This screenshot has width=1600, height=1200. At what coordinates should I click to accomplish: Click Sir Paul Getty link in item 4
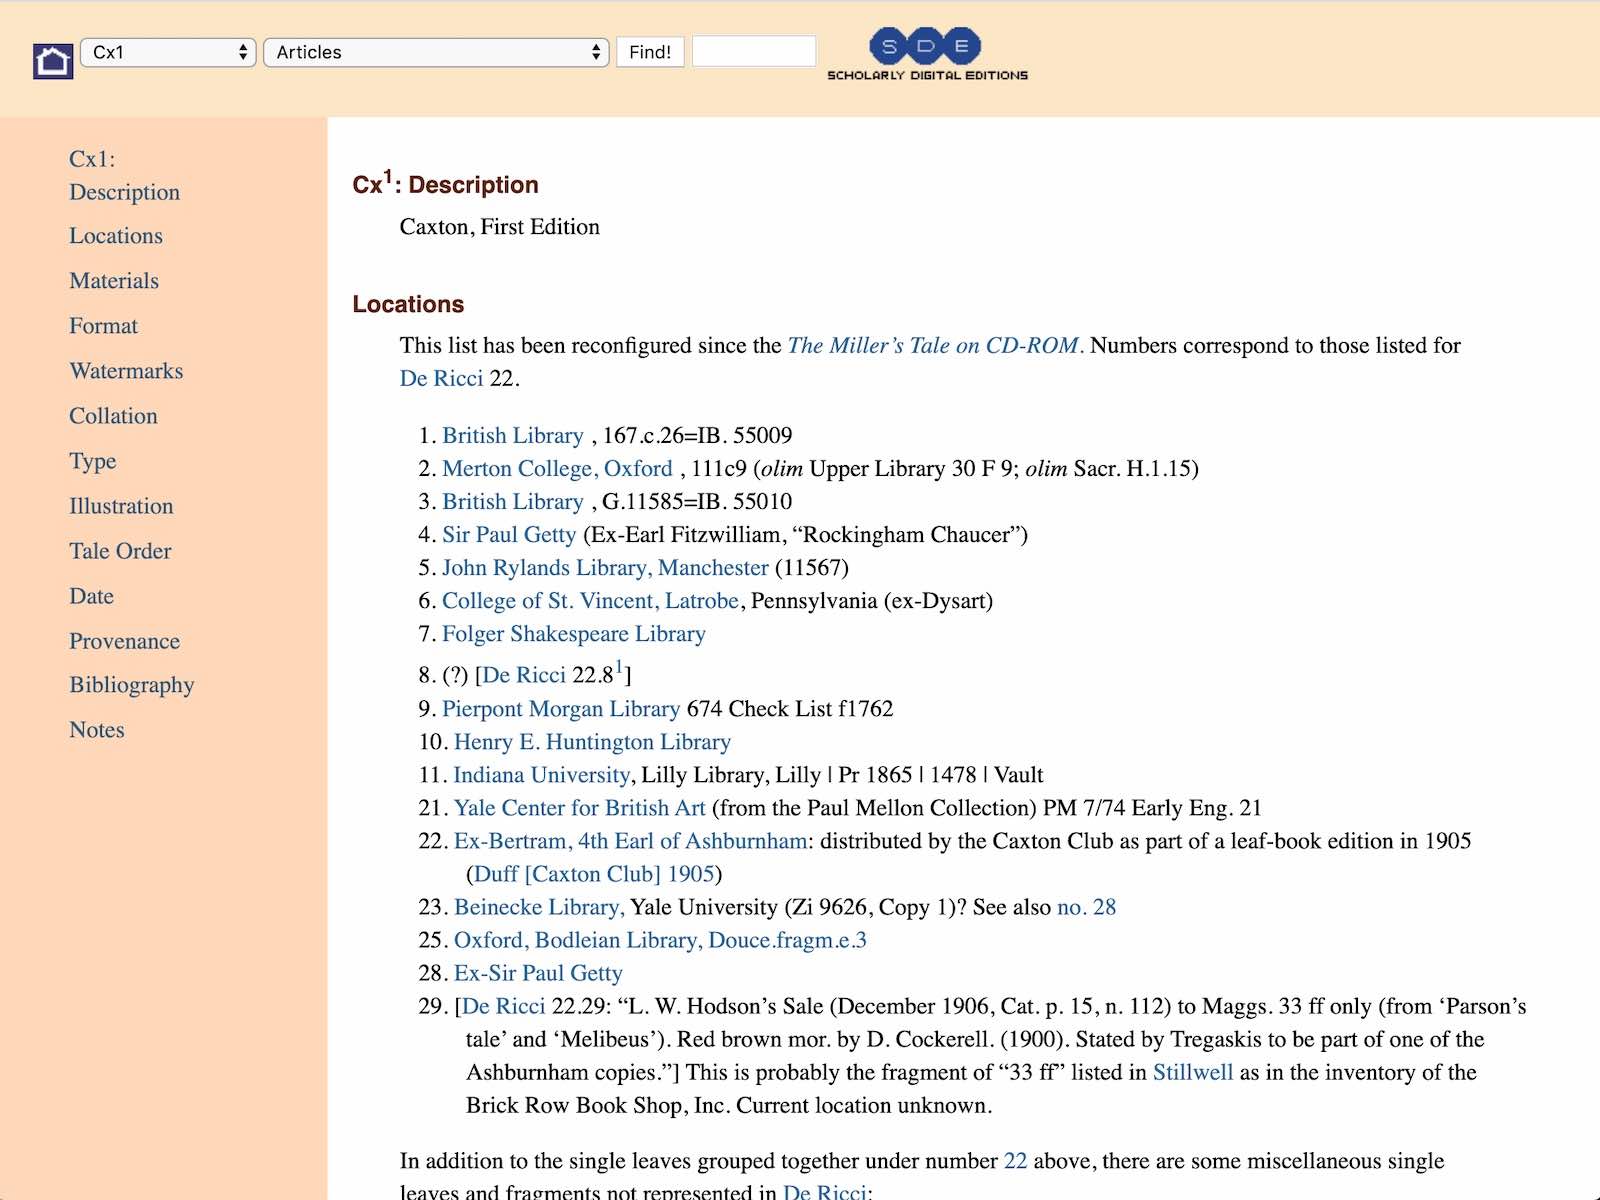click(509, 534)
